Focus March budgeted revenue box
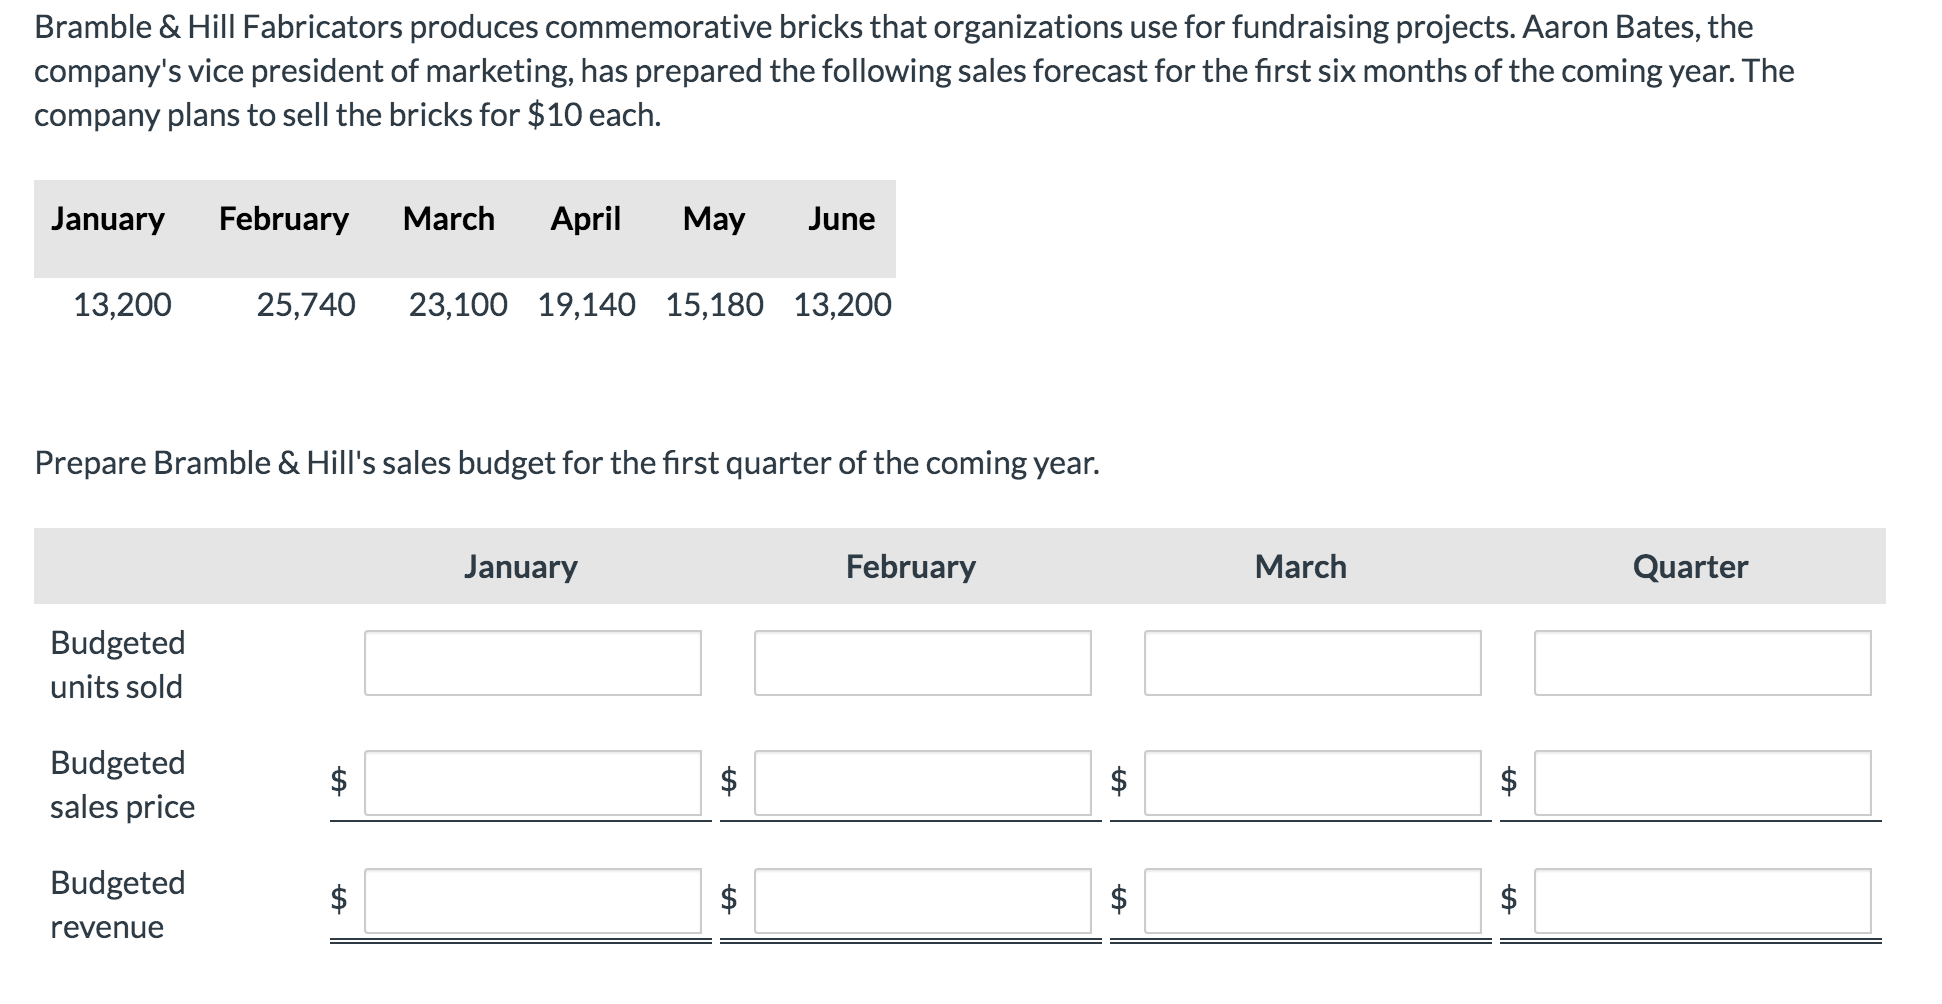 1312,901
